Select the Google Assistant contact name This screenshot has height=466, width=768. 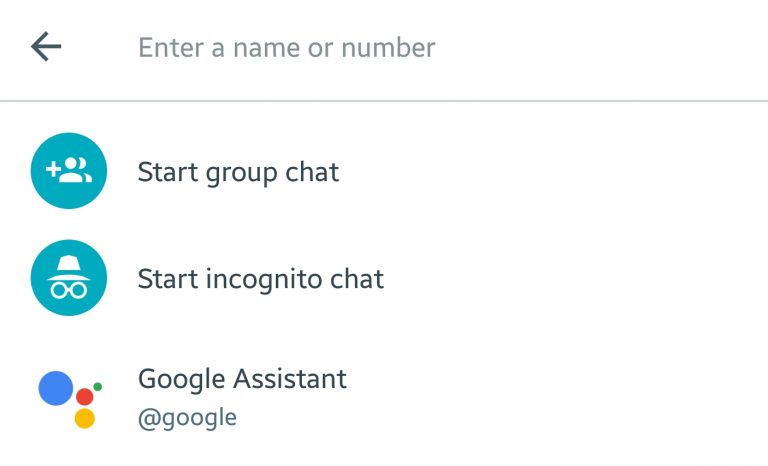[x=242, y=379]
